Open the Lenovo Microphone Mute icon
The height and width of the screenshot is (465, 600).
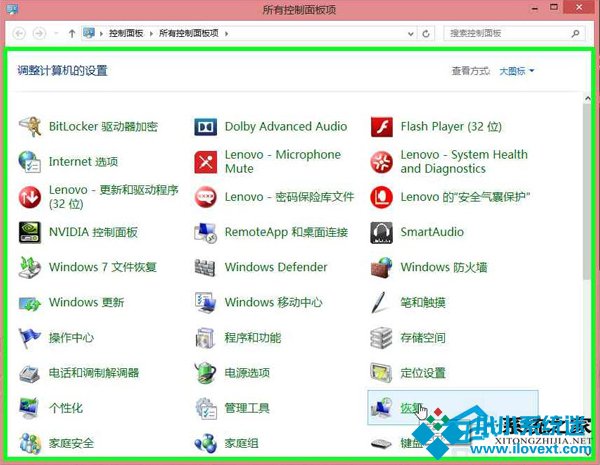point(205,162)
